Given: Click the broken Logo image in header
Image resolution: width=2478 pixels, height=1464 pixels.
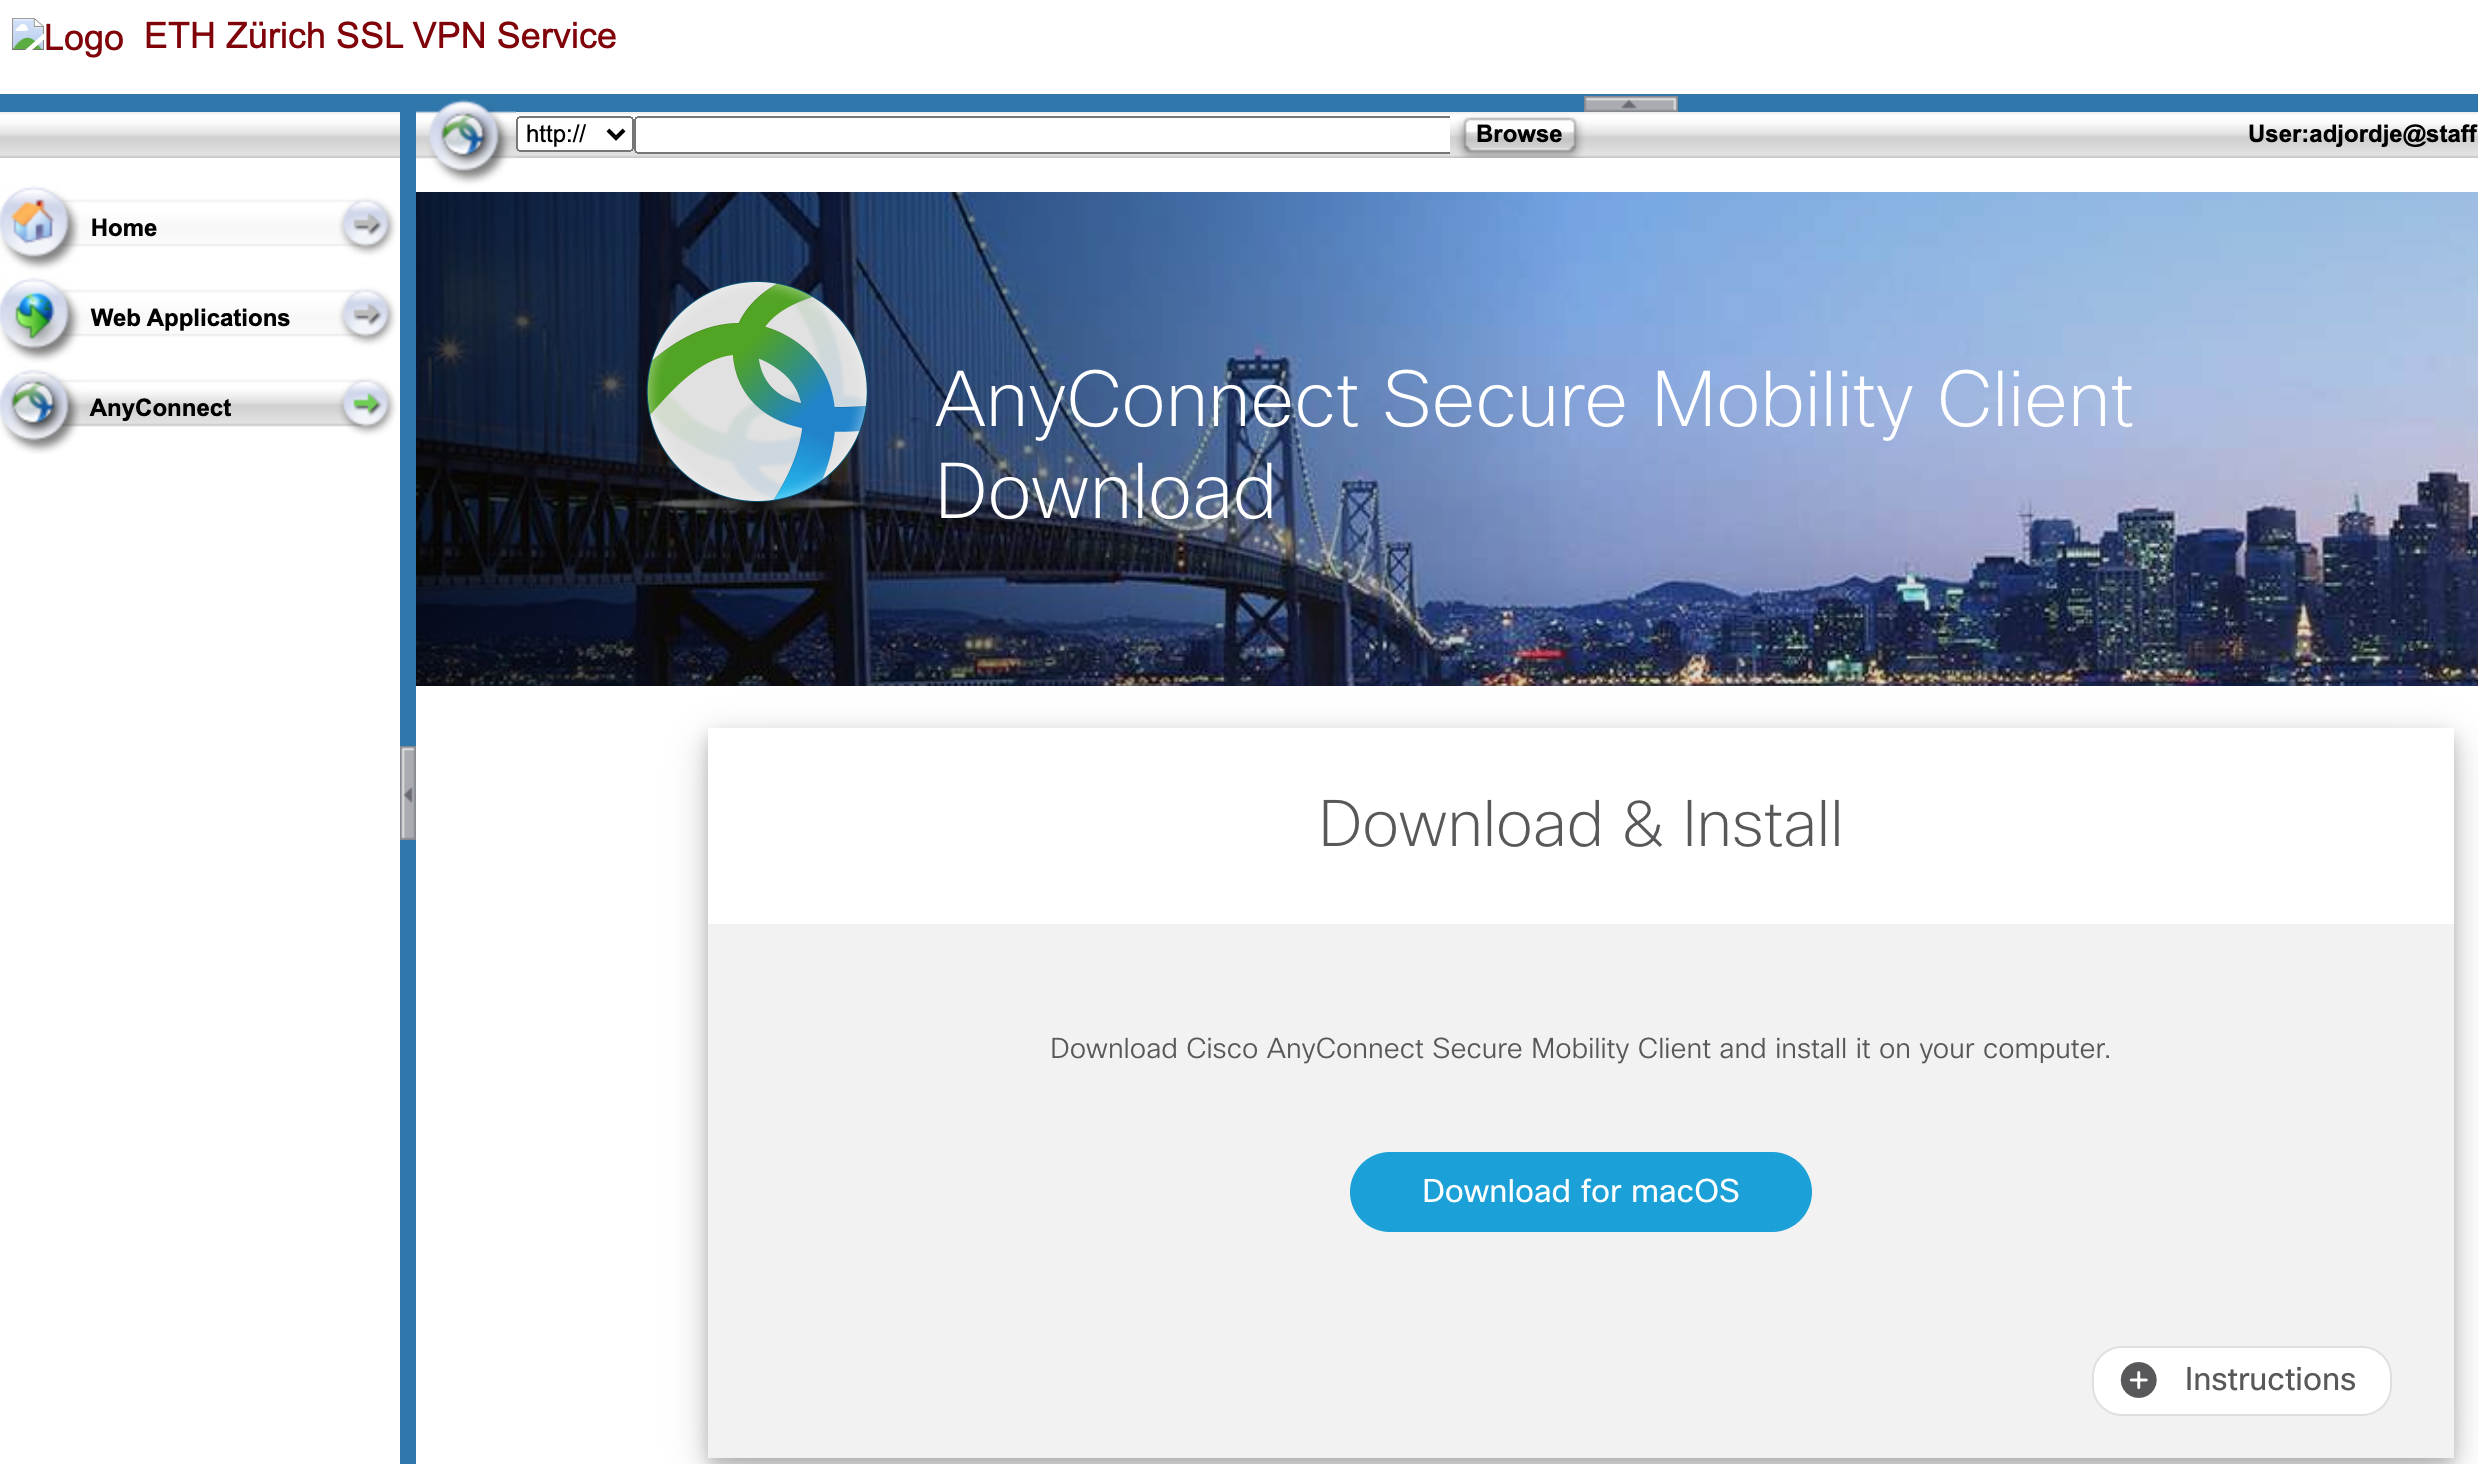Looking at the screenshot, I should pyautogui.click(x=67, y=38).
